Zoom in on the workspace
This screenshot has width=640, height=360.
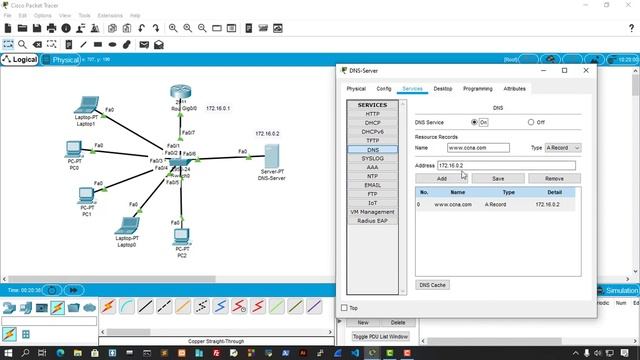173,28
